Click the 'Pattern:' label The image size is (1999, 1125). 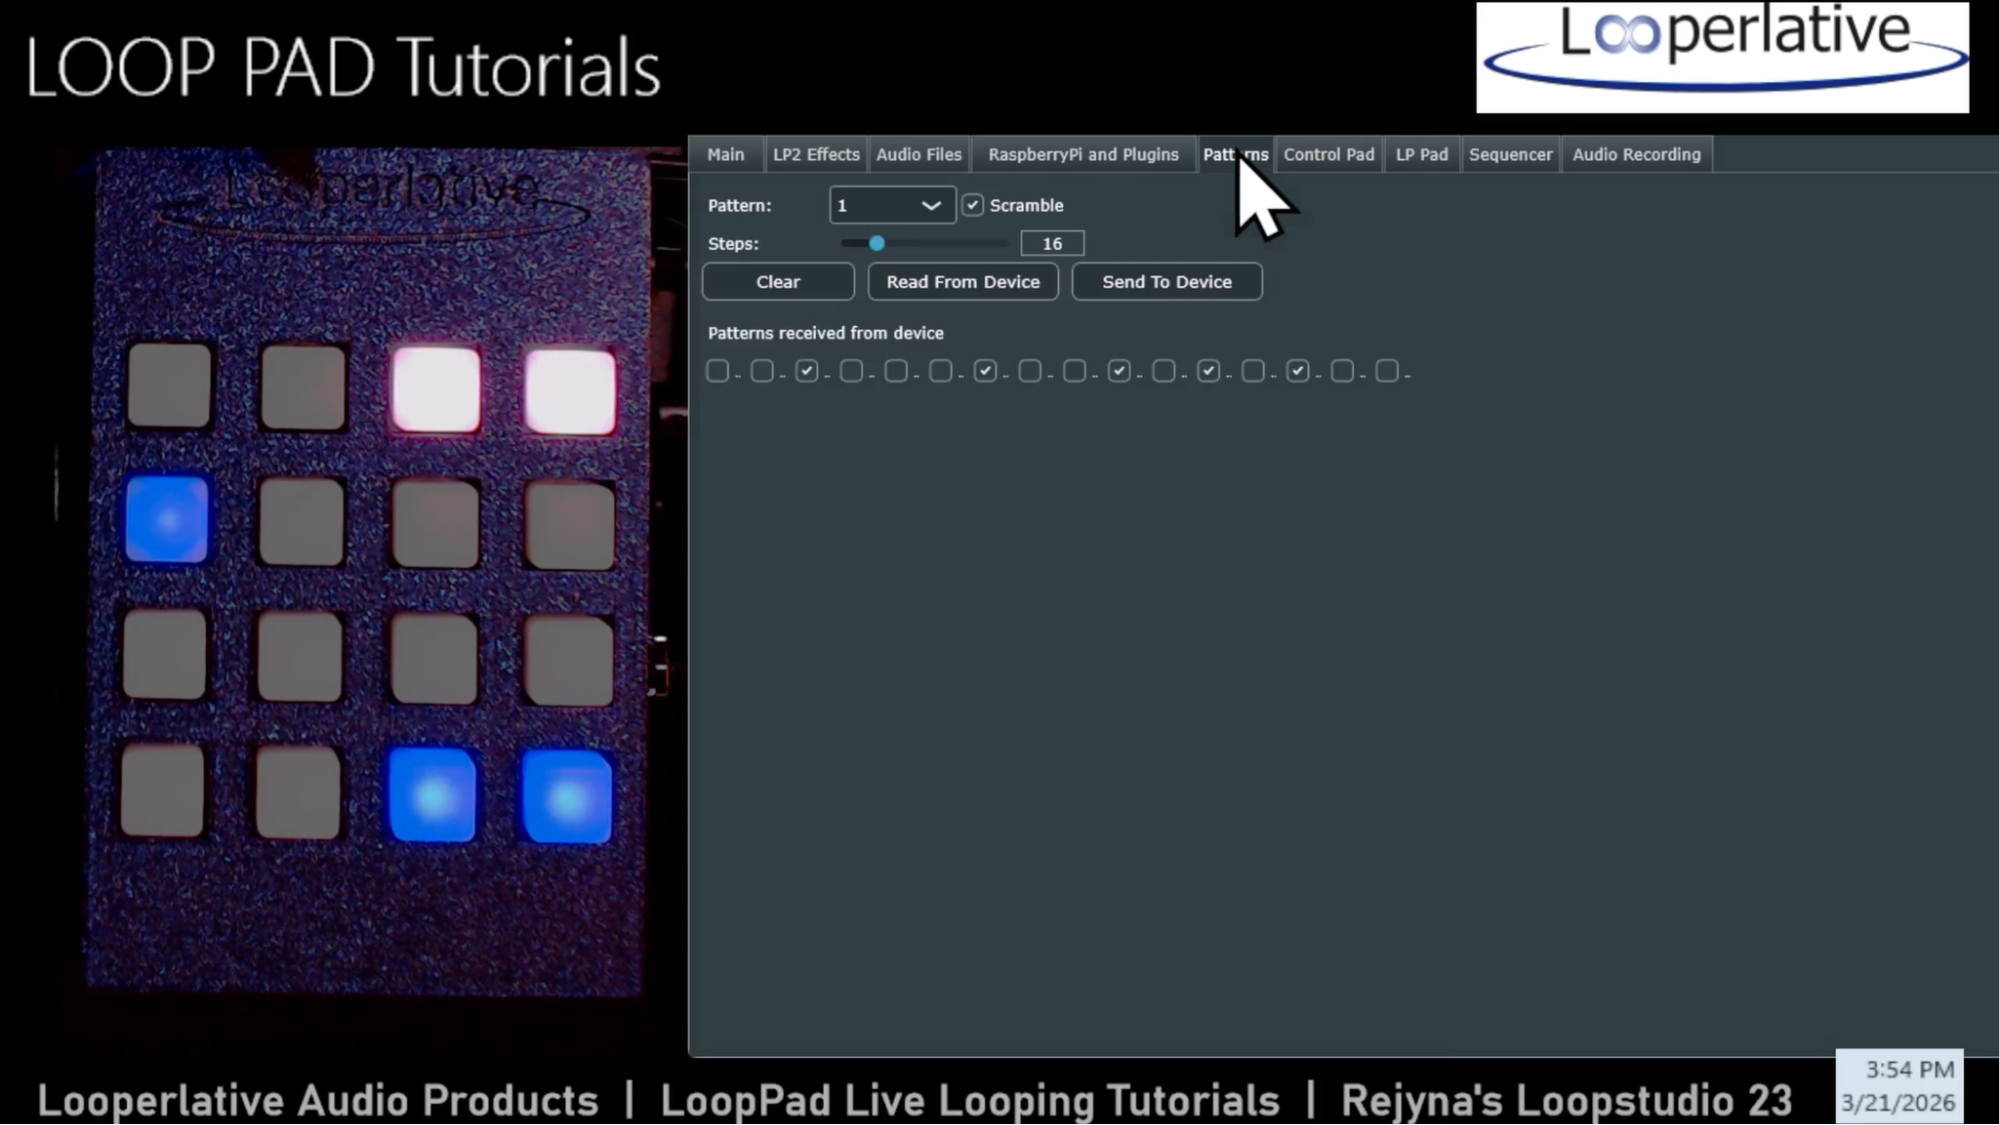point(740,206)
